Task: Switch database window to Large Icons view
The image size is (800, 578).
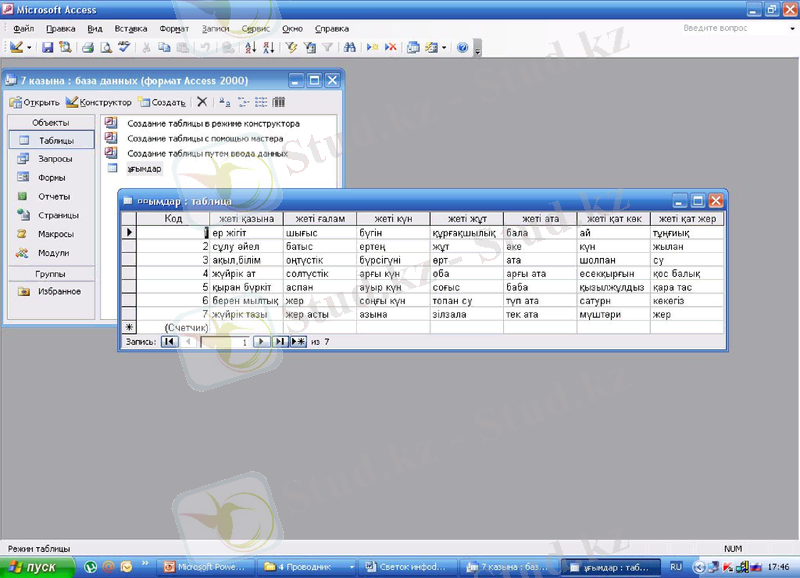Action: click(225, 102)
